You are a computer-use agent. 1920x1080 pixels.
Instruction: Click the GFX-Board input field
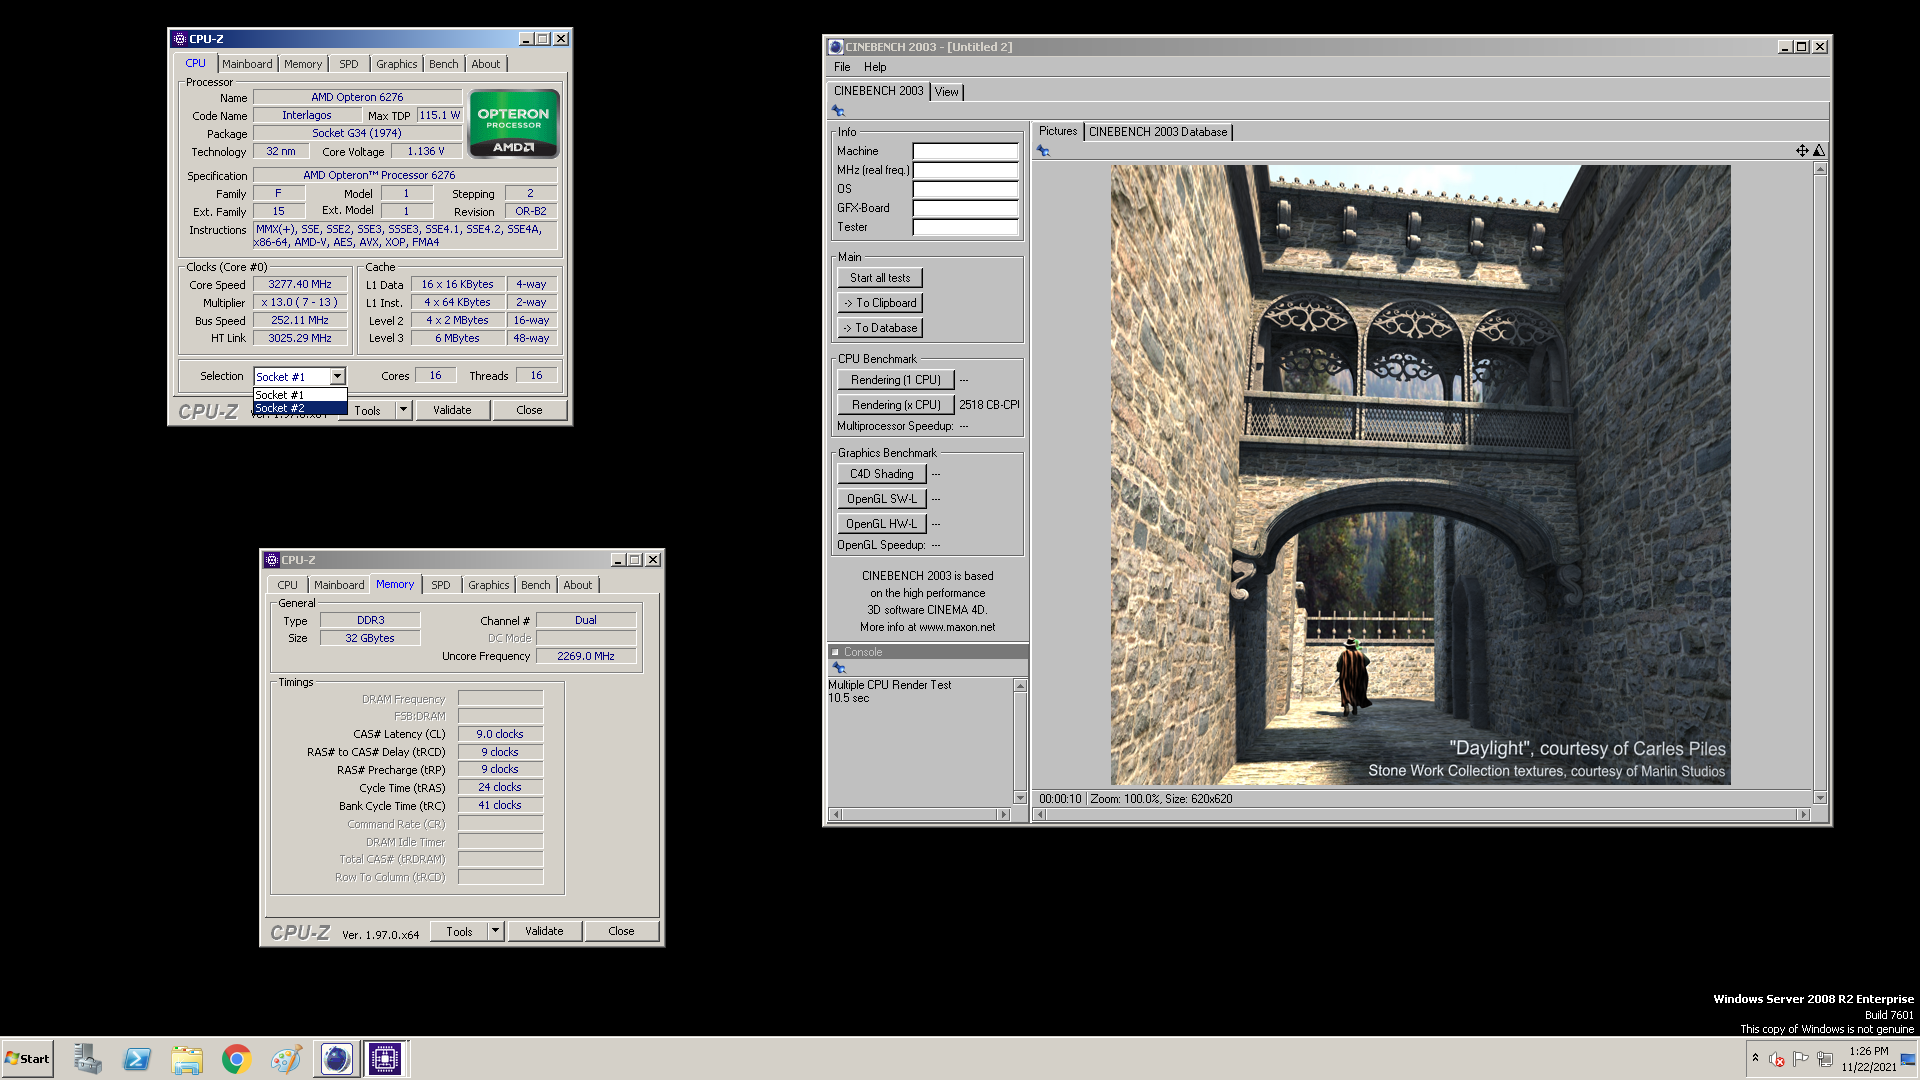click(965, 208)
